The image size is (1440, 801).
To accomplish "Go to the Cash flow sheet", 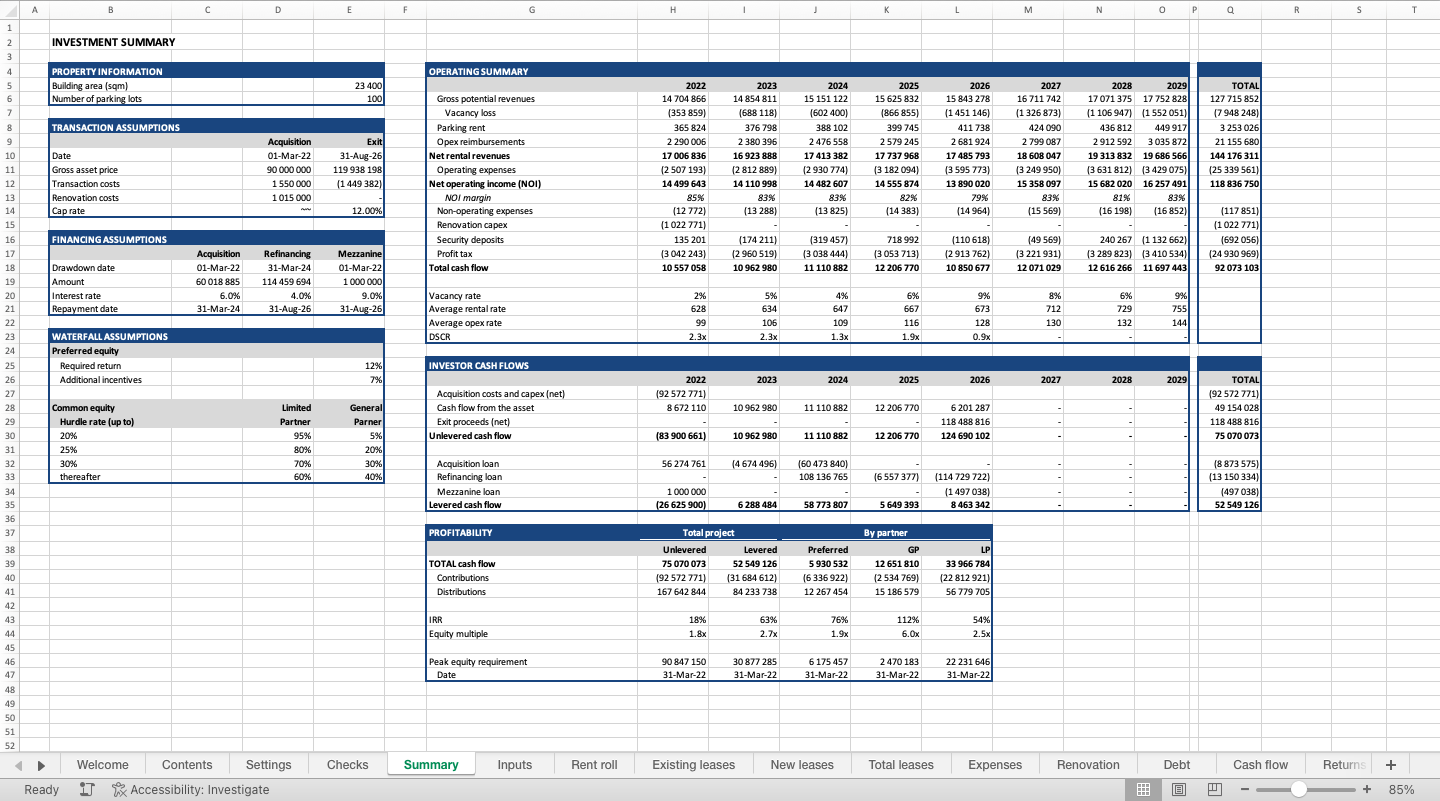I will [1260, 765].
